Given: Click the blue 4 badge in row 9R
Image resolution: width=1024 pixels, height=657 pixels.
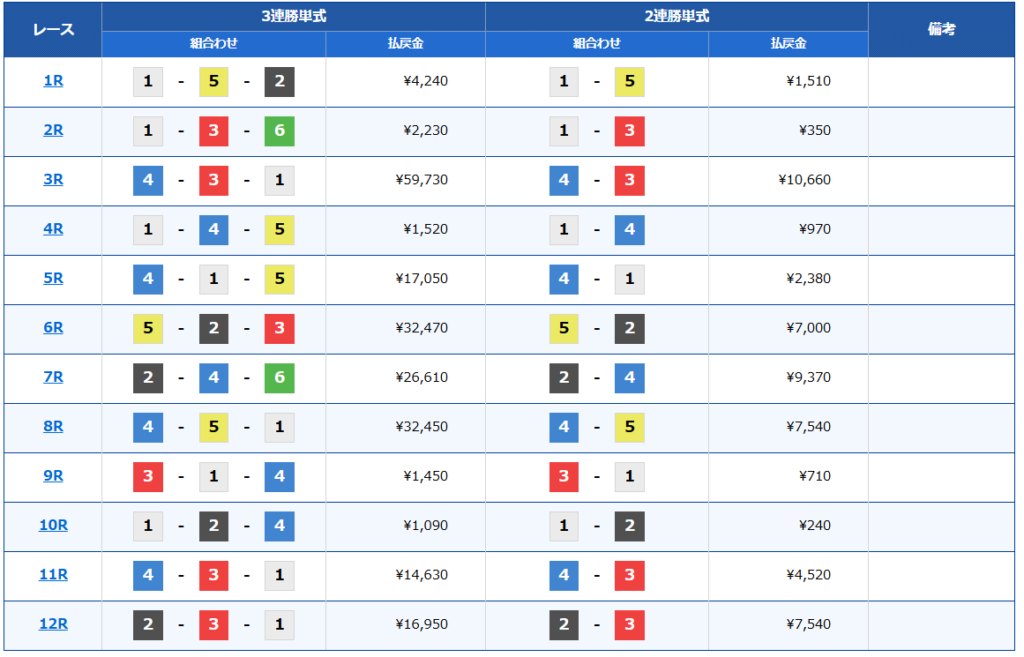Looking at the screenshot, I should [x=279, y=476].
